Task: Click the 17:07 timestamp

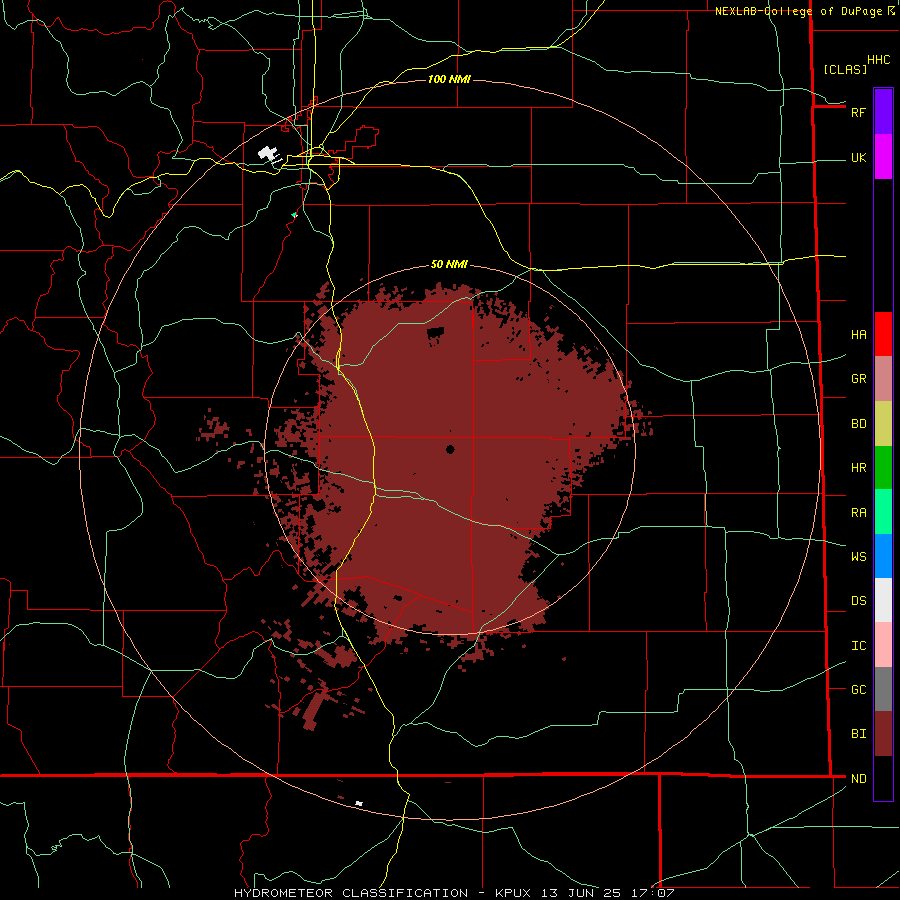Action: 654,893
